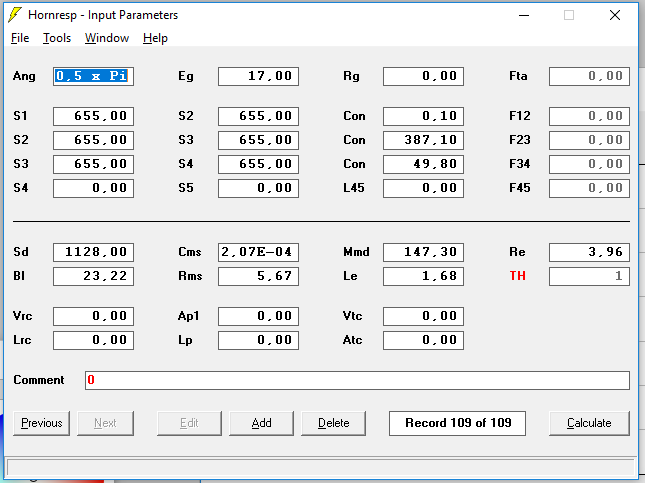Click the Cms label

point(190,252)
